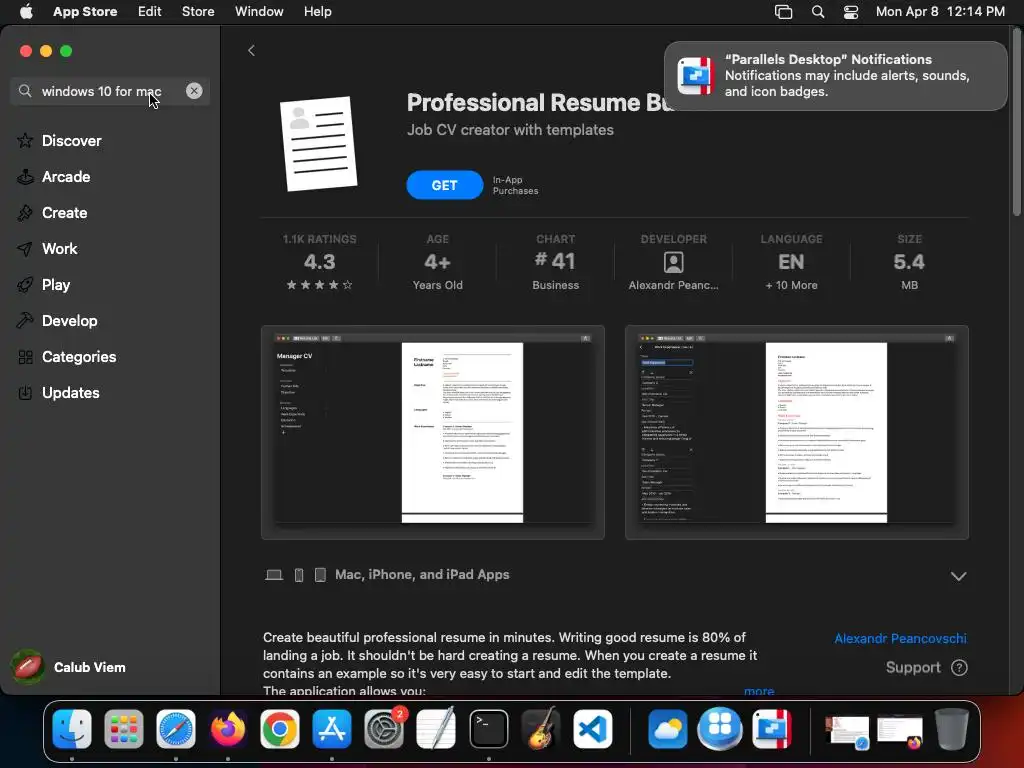Click the 4.3 ratings summary
Viewport: 1024px width, 768px height.
click(x=319, y=262)
